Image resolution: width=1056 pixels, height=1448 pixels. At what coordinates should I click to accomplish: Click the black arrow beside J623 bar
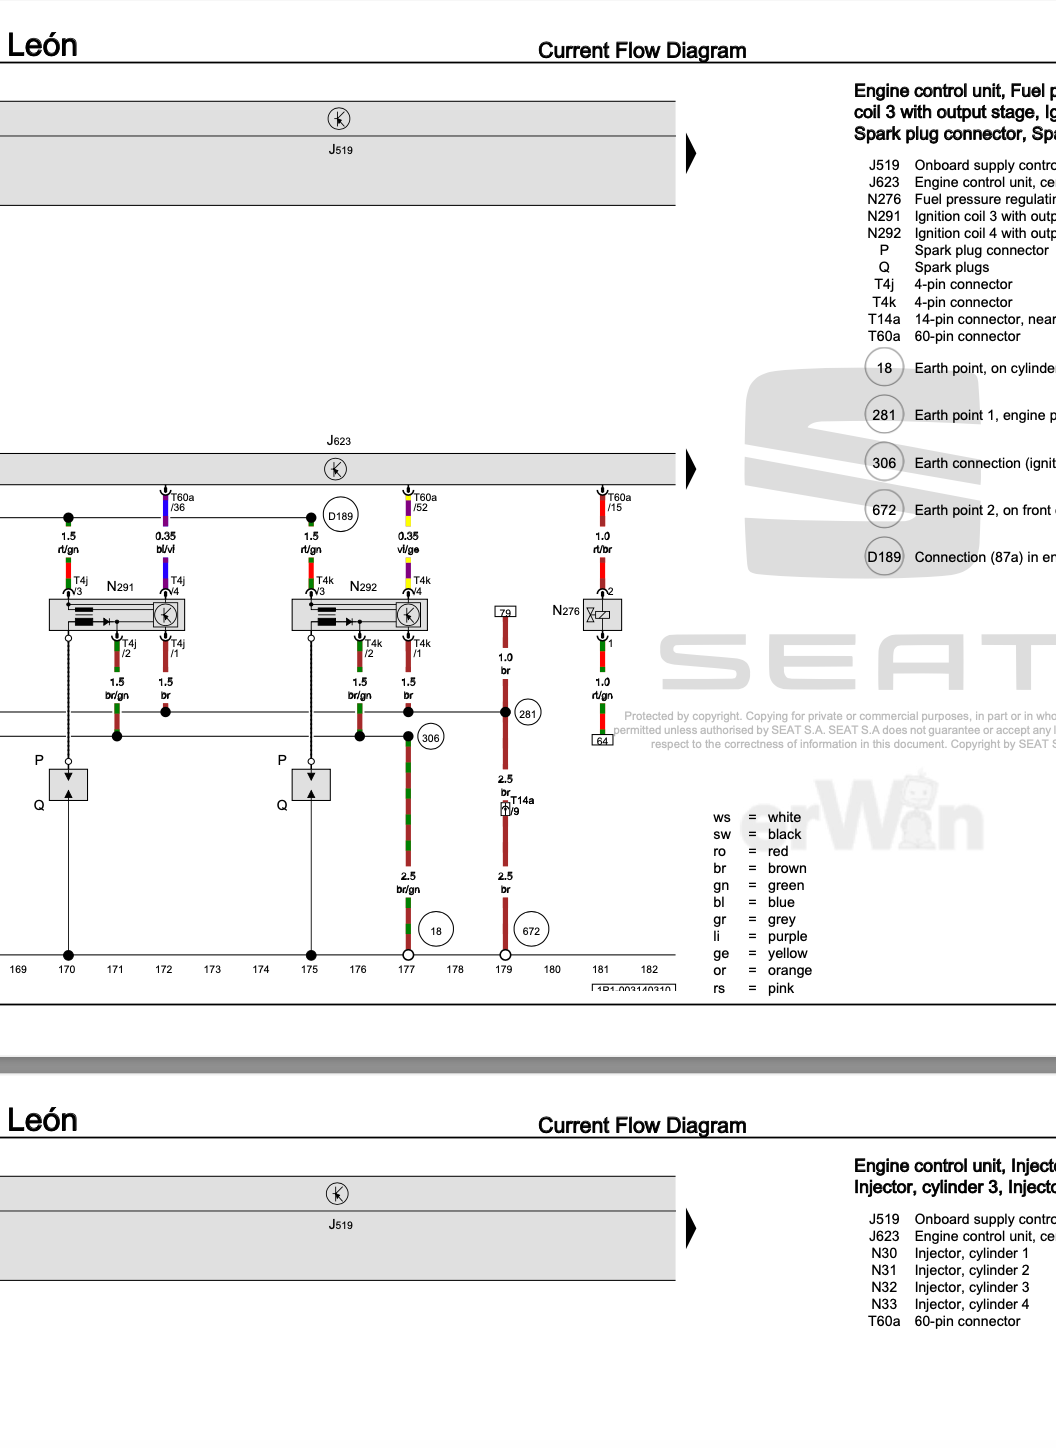coord(691,469)
